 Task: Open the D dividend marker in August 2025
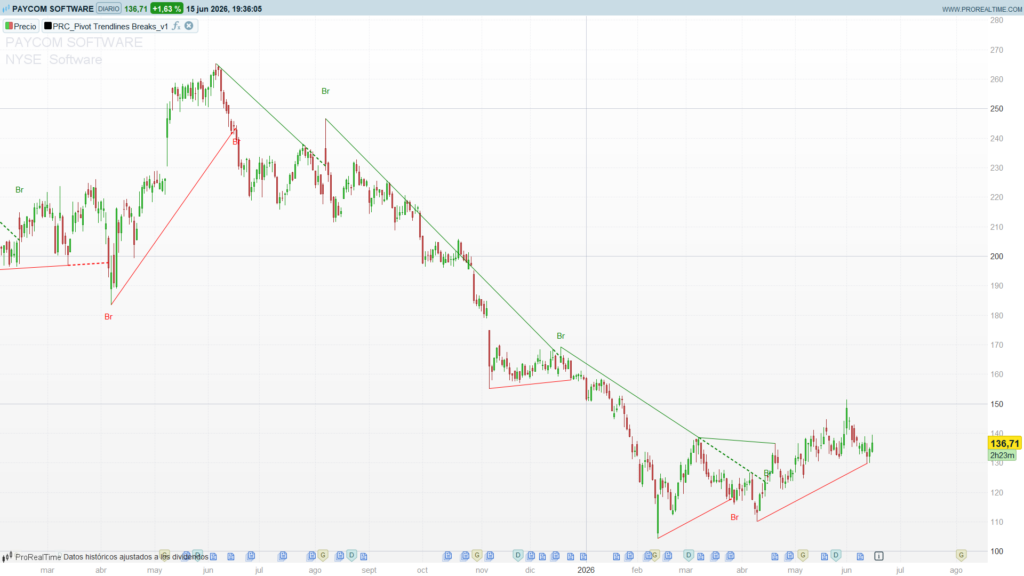pos(351,555)
